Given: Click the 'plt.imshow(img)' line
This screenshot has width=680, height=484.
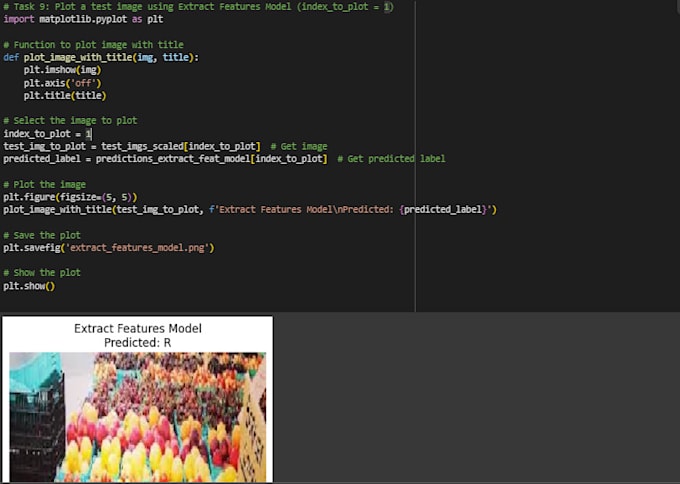Looking at the screenshot, I should [x=62, y=70].
